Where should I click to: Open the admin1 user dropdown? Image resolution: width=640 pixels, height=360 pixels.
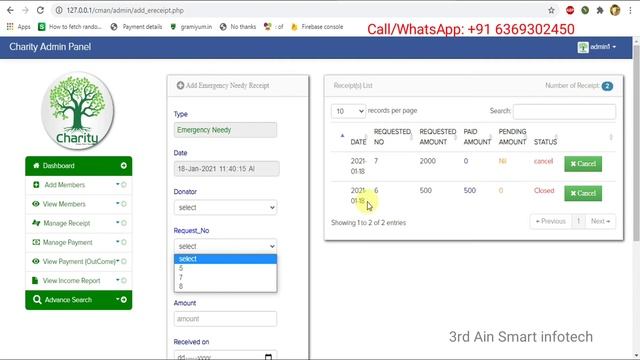coord(597,47)
